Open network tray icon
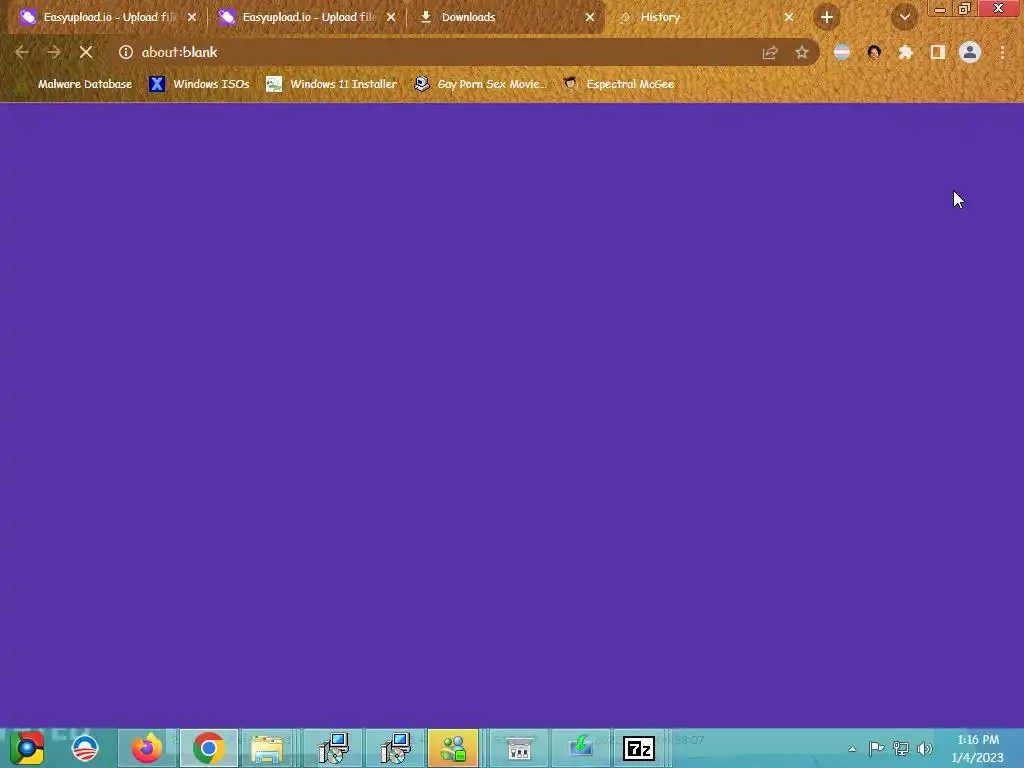Screen dimensions: 1024x768 pos(901,748)
